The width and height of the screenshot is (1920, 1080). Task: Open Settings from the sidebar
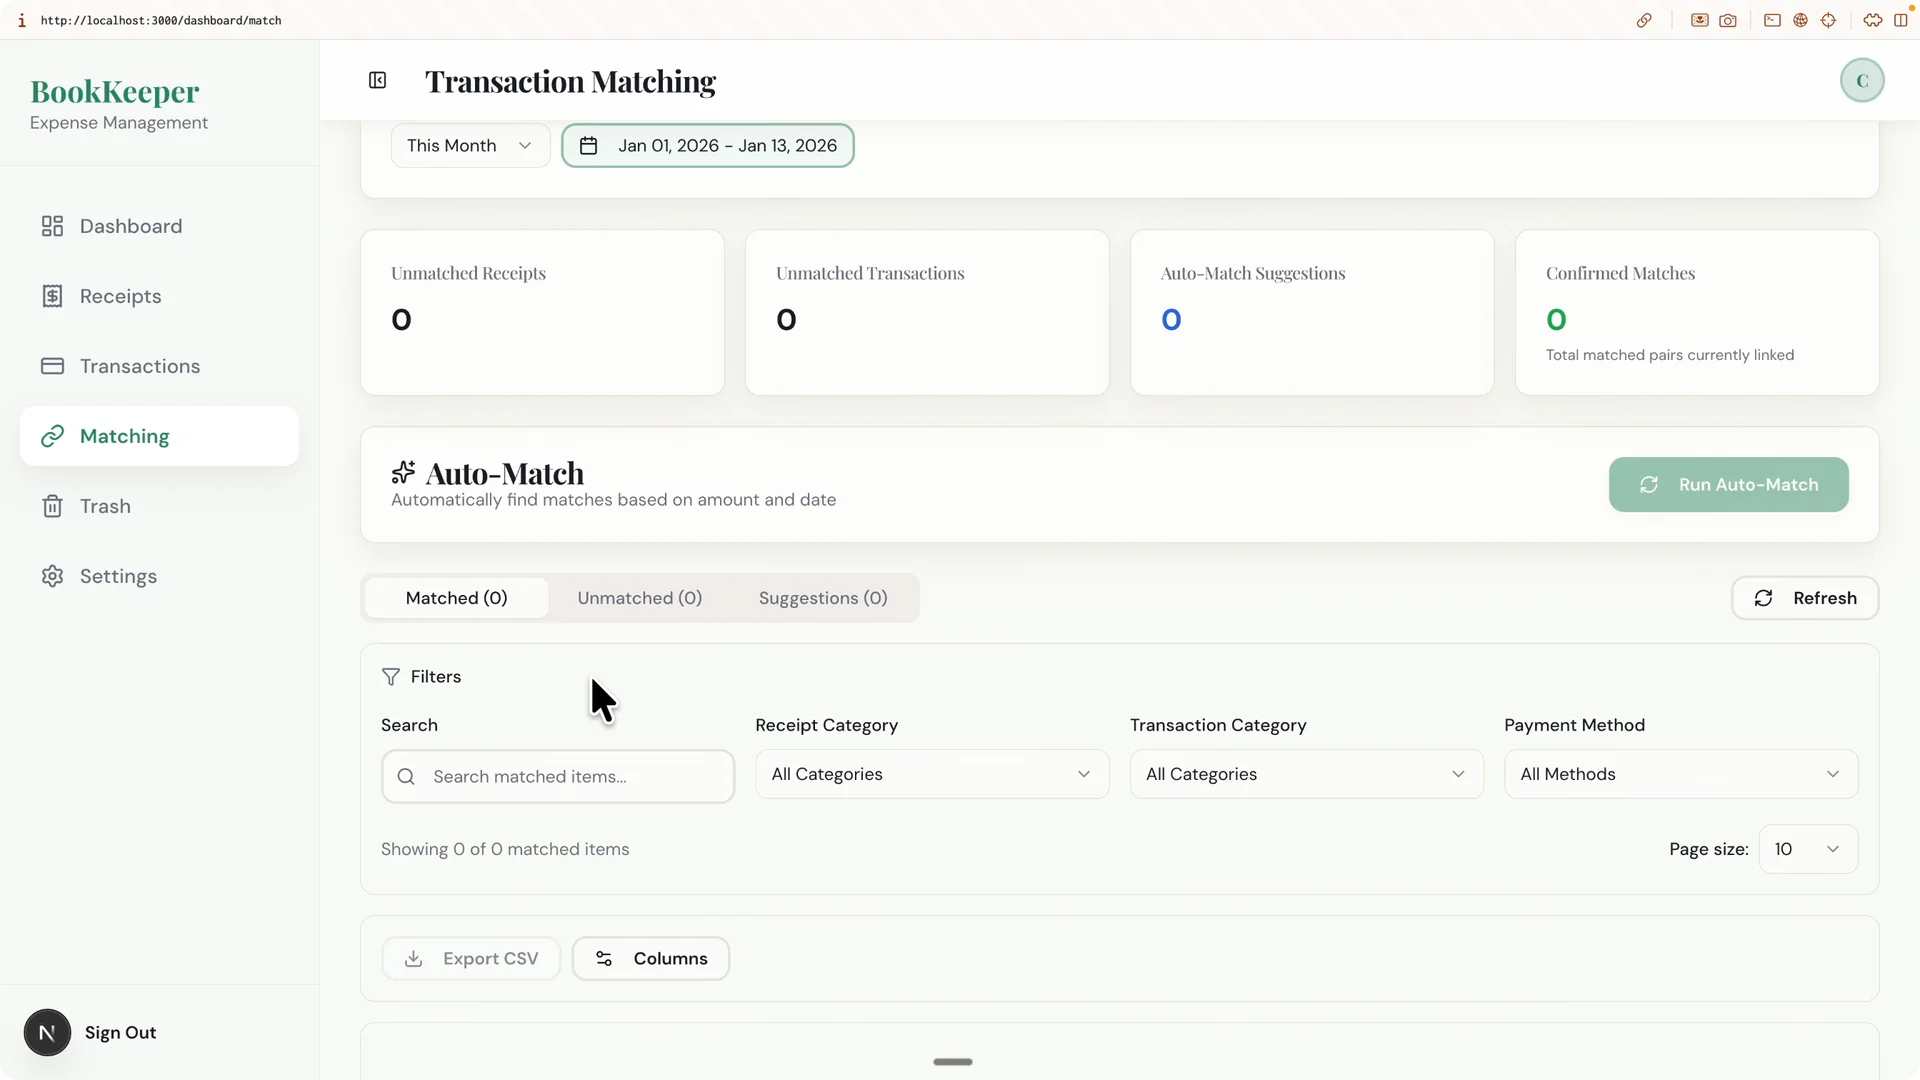159,576
